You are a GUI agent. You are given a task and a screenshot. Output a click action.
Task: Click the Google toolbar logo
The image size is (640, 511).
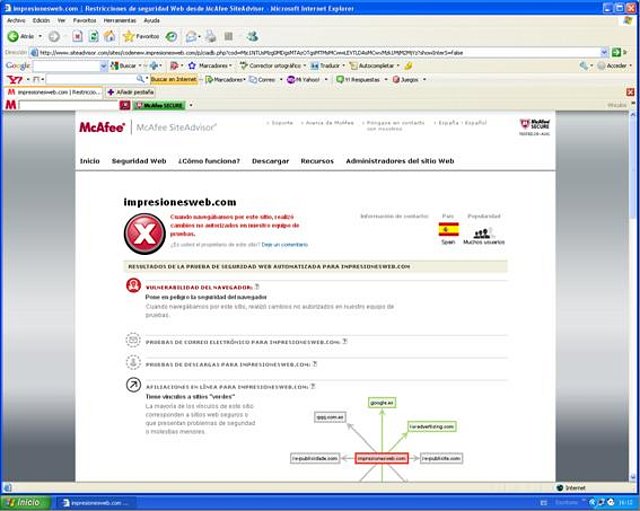[x=18, y=66]
